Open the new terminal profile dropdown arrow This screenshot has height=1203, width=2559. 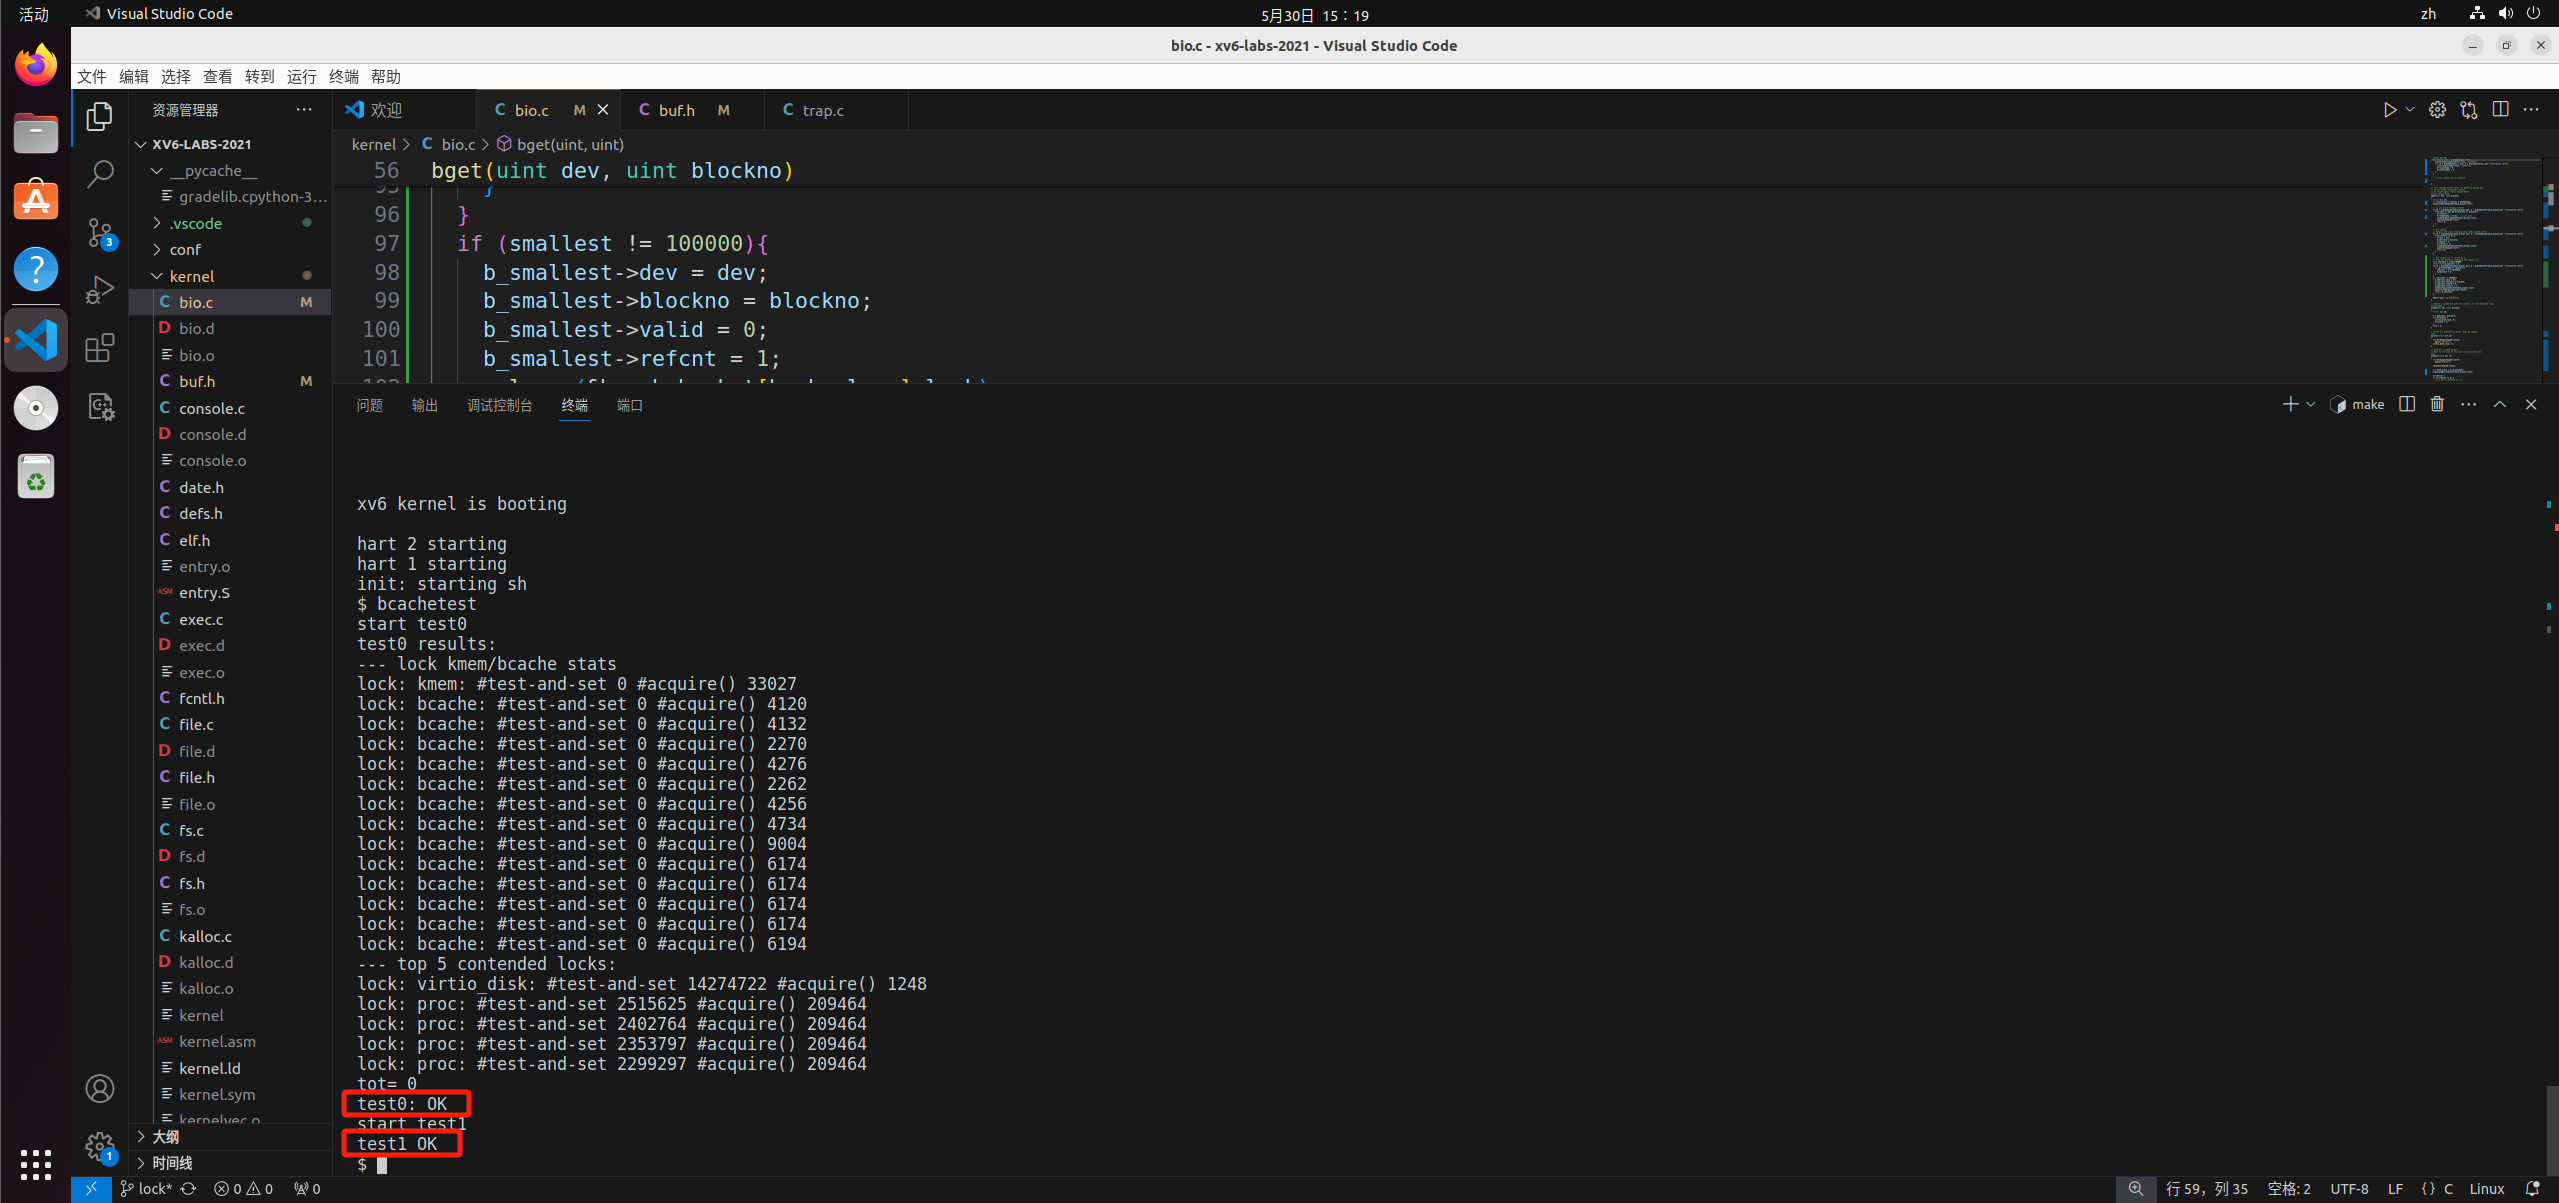coord(2310,404)
